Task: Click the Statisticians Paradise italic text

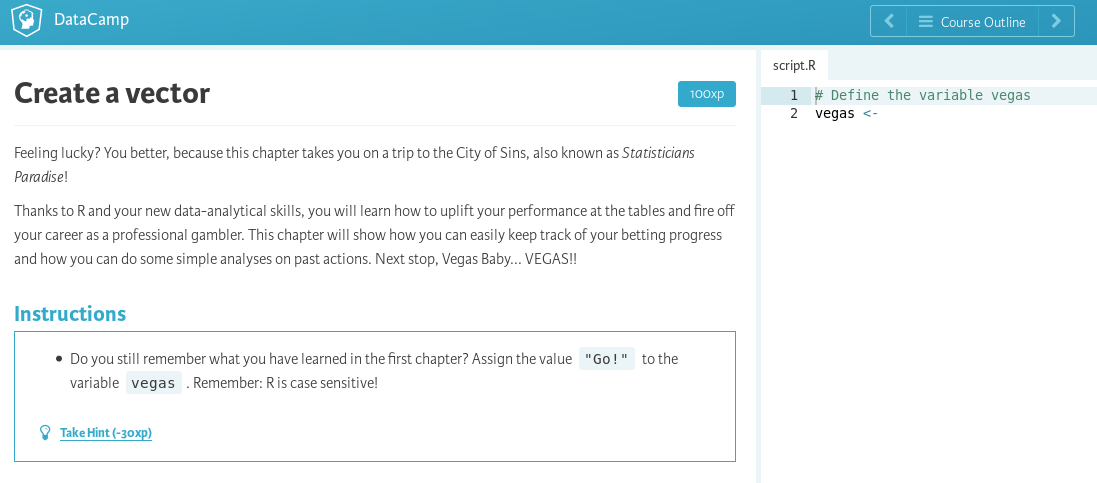Action: (355, 164)
